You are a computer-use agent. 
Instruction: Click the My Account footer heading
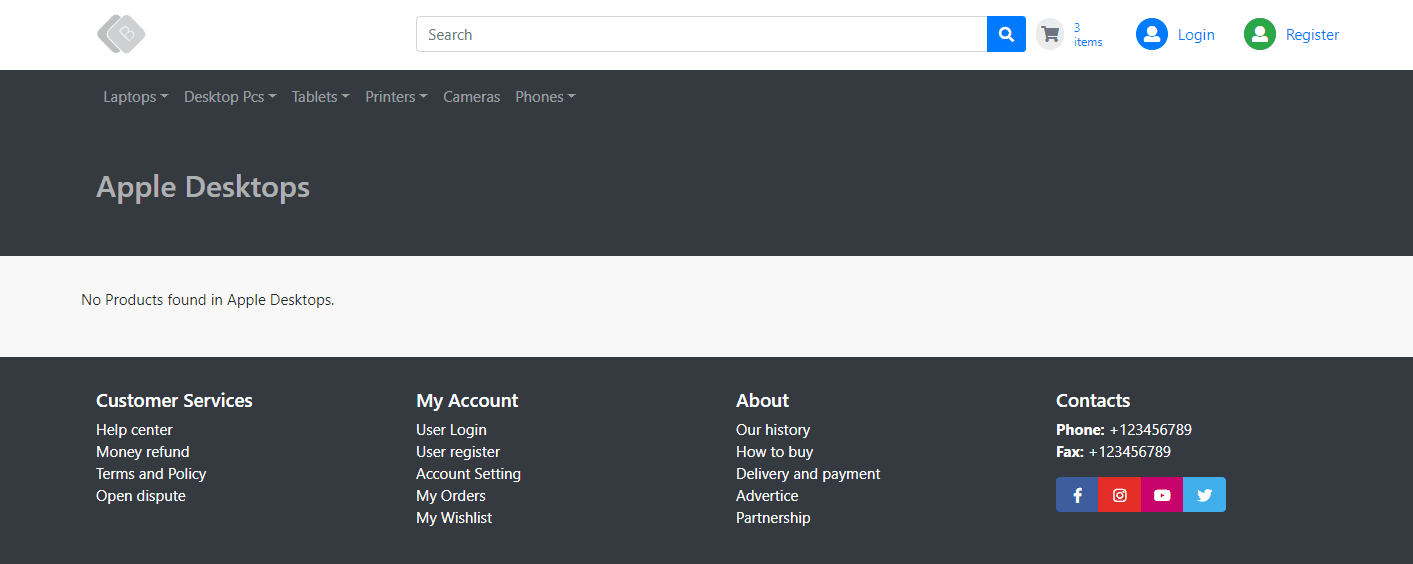(x=467, y=401)
